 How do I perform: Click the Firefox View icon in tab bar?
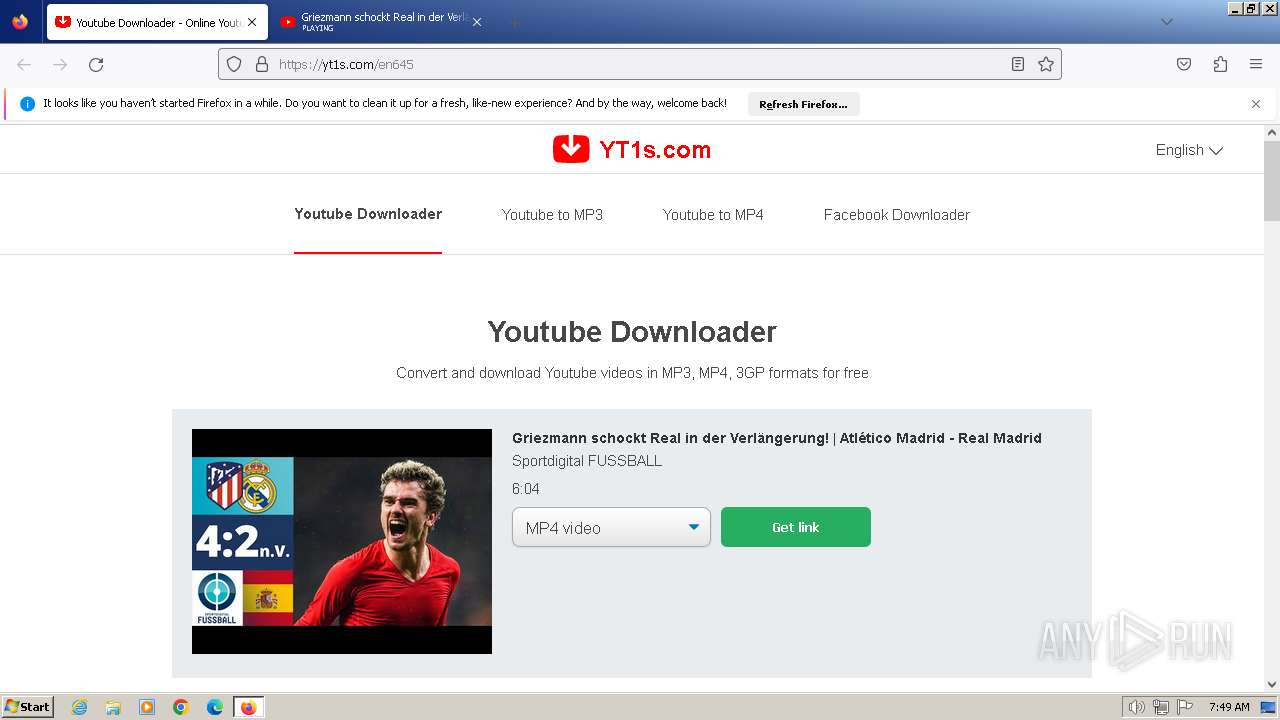tap(20, 21)
